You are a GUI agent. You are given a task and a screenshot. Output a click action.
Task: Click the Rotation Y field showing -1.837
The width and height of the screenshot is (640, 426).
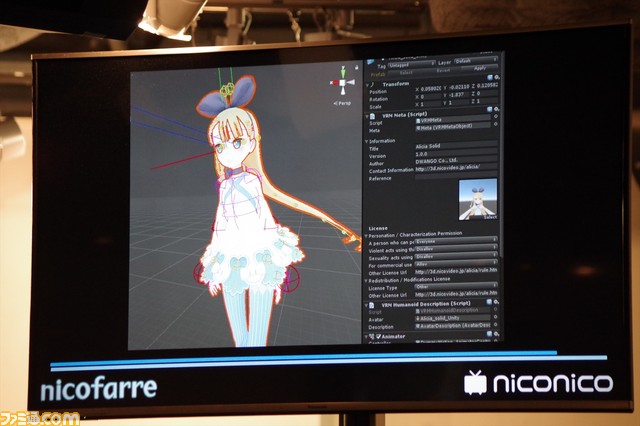pos(459,95)
